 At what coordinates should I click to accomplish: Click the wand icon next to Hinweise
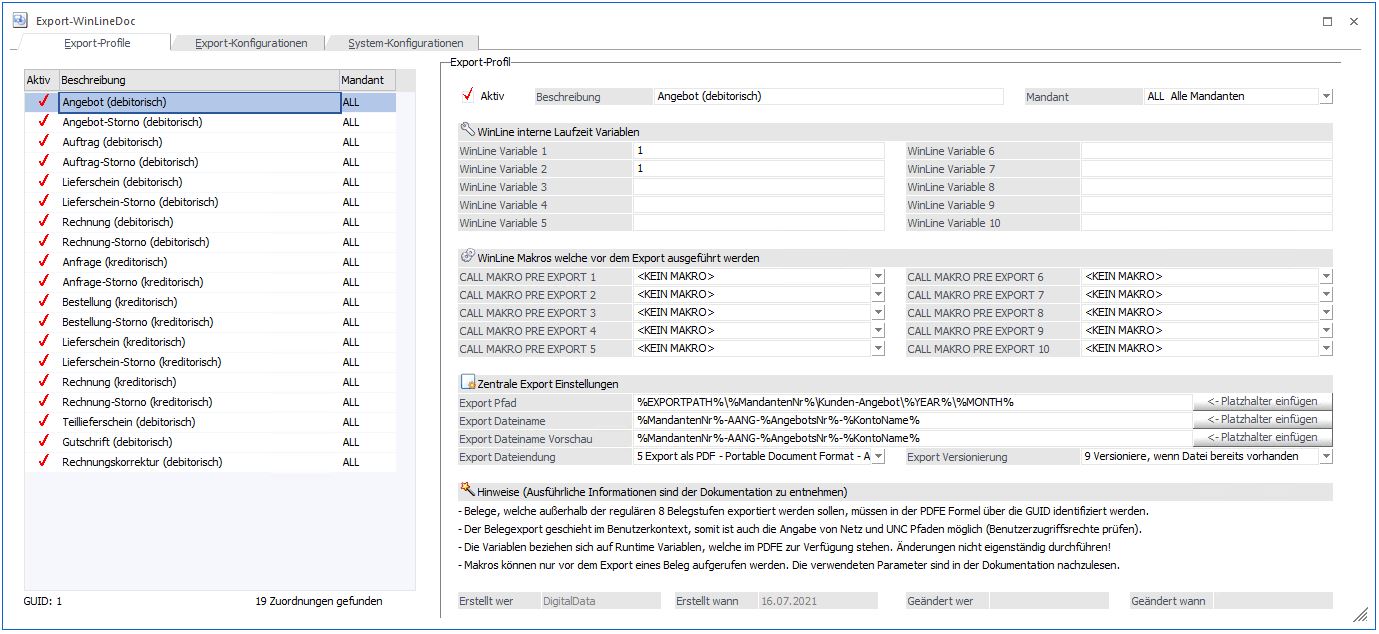click(x=467, y=490)
